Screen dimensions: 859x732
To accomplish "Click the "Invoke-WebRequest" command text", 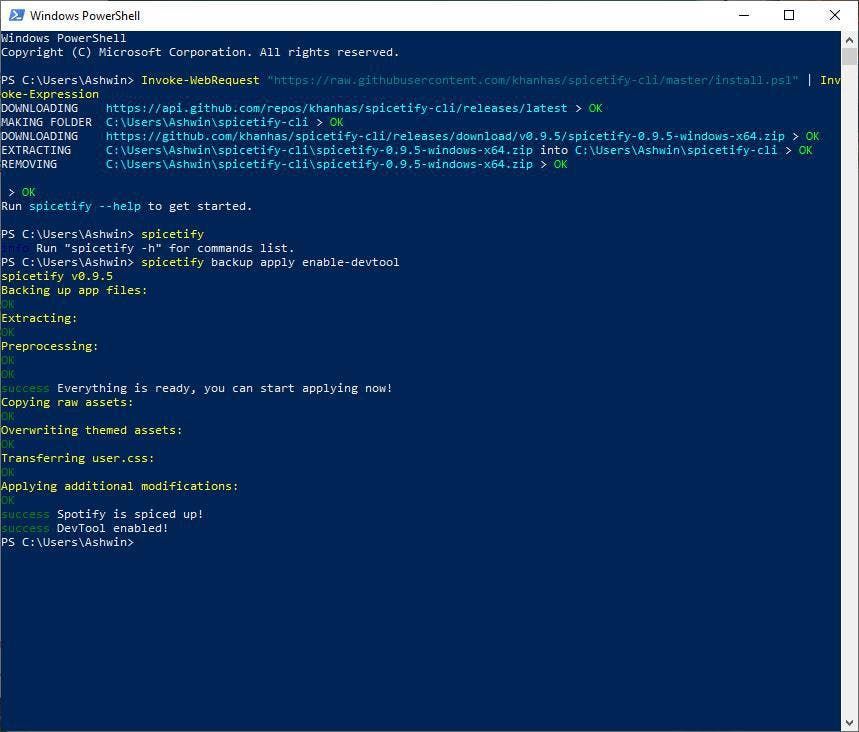I will coord(200,80).
